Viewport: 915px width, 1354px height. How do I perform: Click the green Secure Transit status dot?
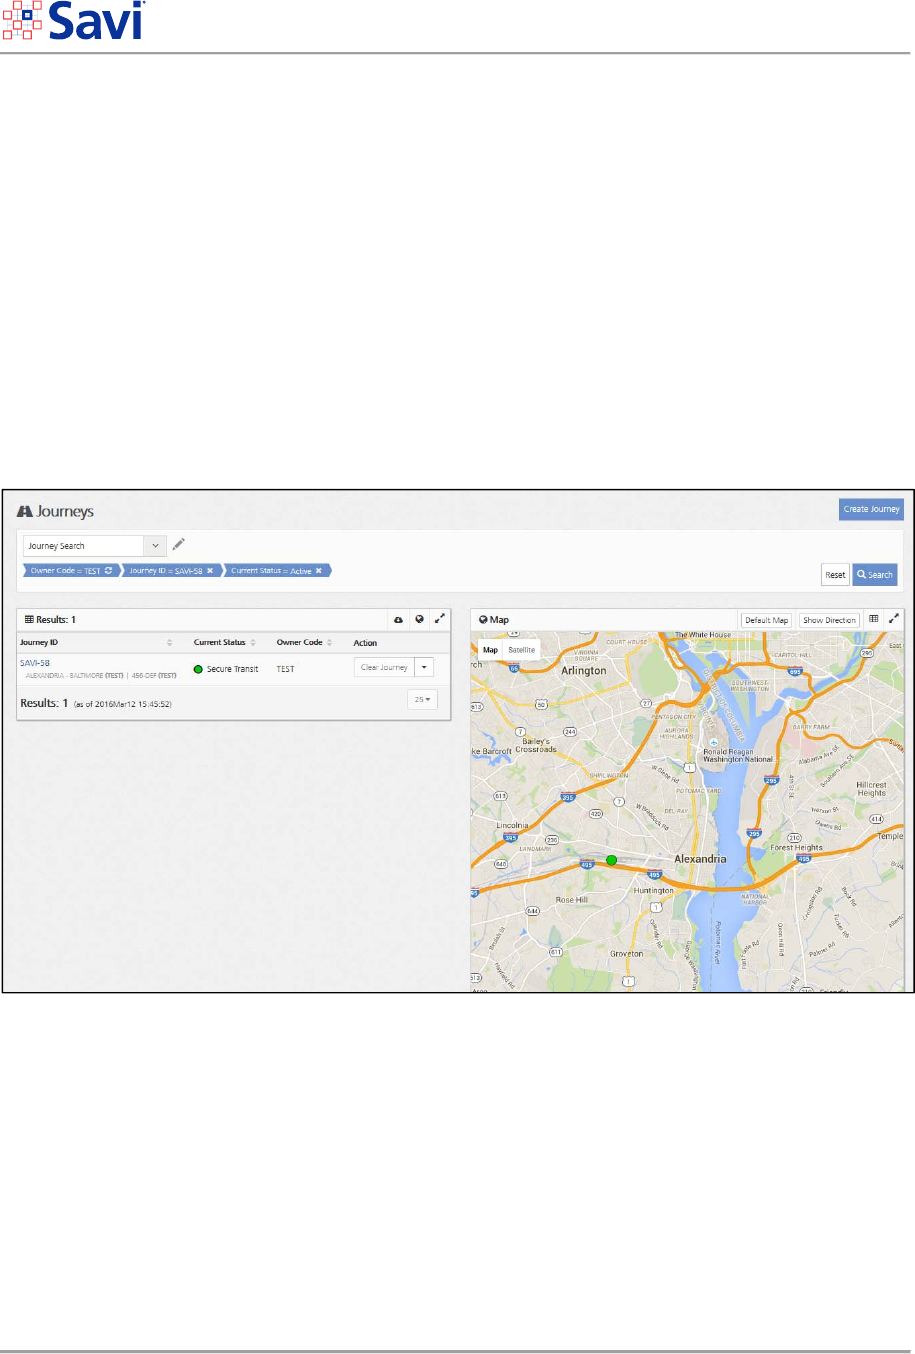click(198, 669)
